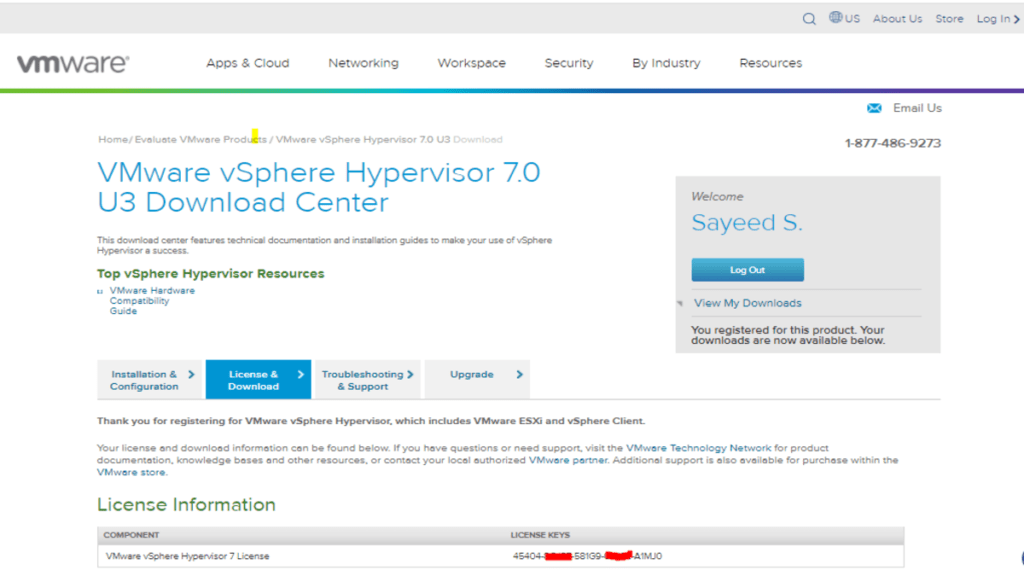
Task: Click the chevron on Troubleshooting & Support tab
Action: 410,372
